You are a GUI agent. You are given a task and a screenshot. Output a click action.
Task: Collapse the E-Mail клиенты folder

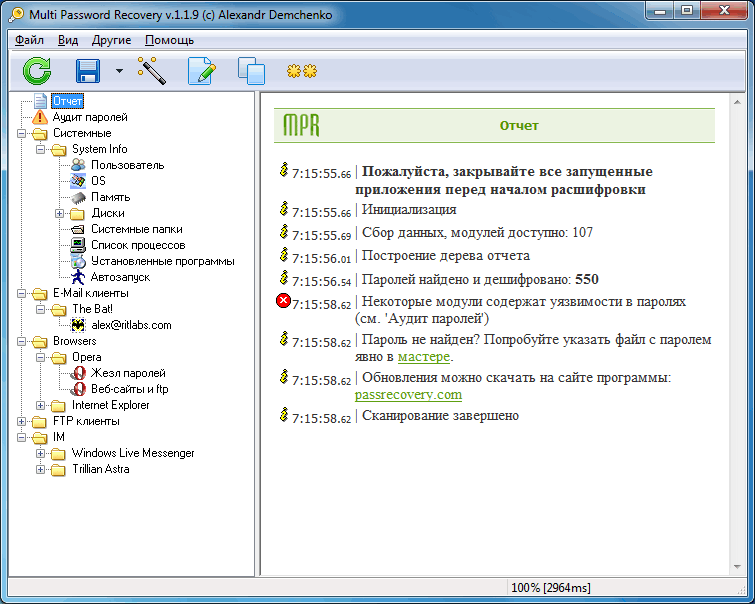point(21,293)
